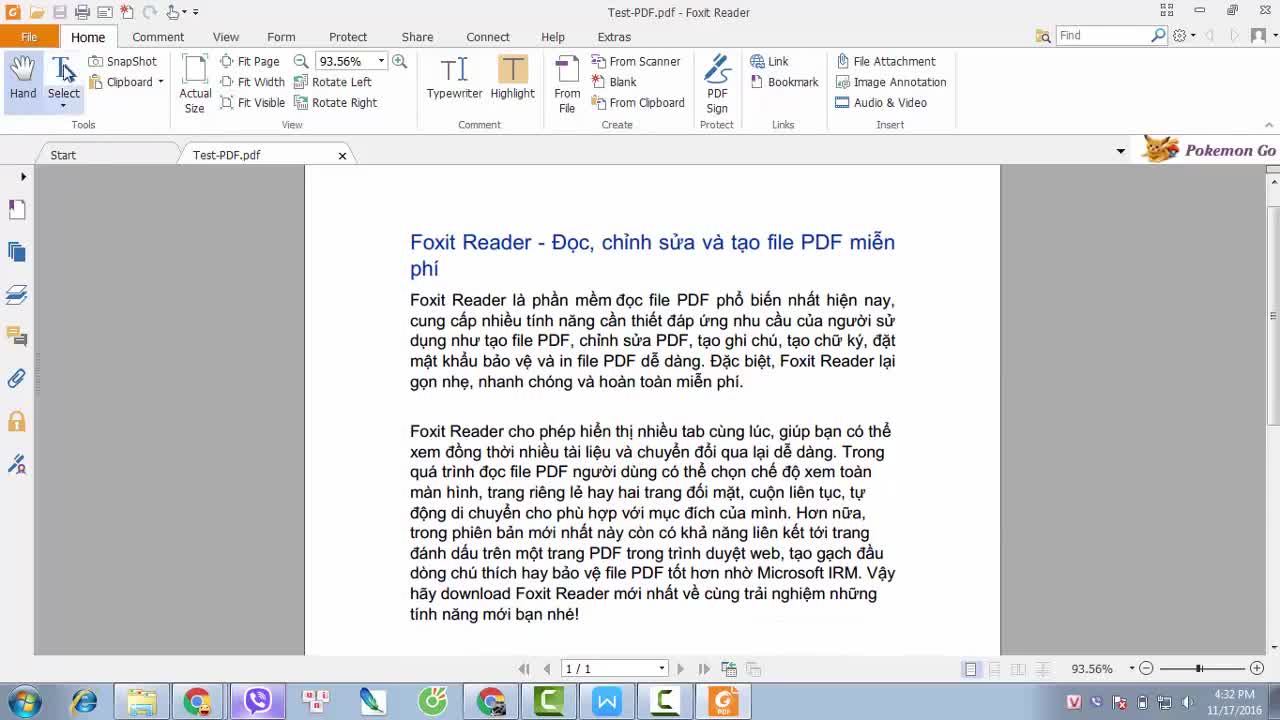The image size is (1280, 720).
Task: Open PDF Sign tool
Action: [x=717, y=84]
